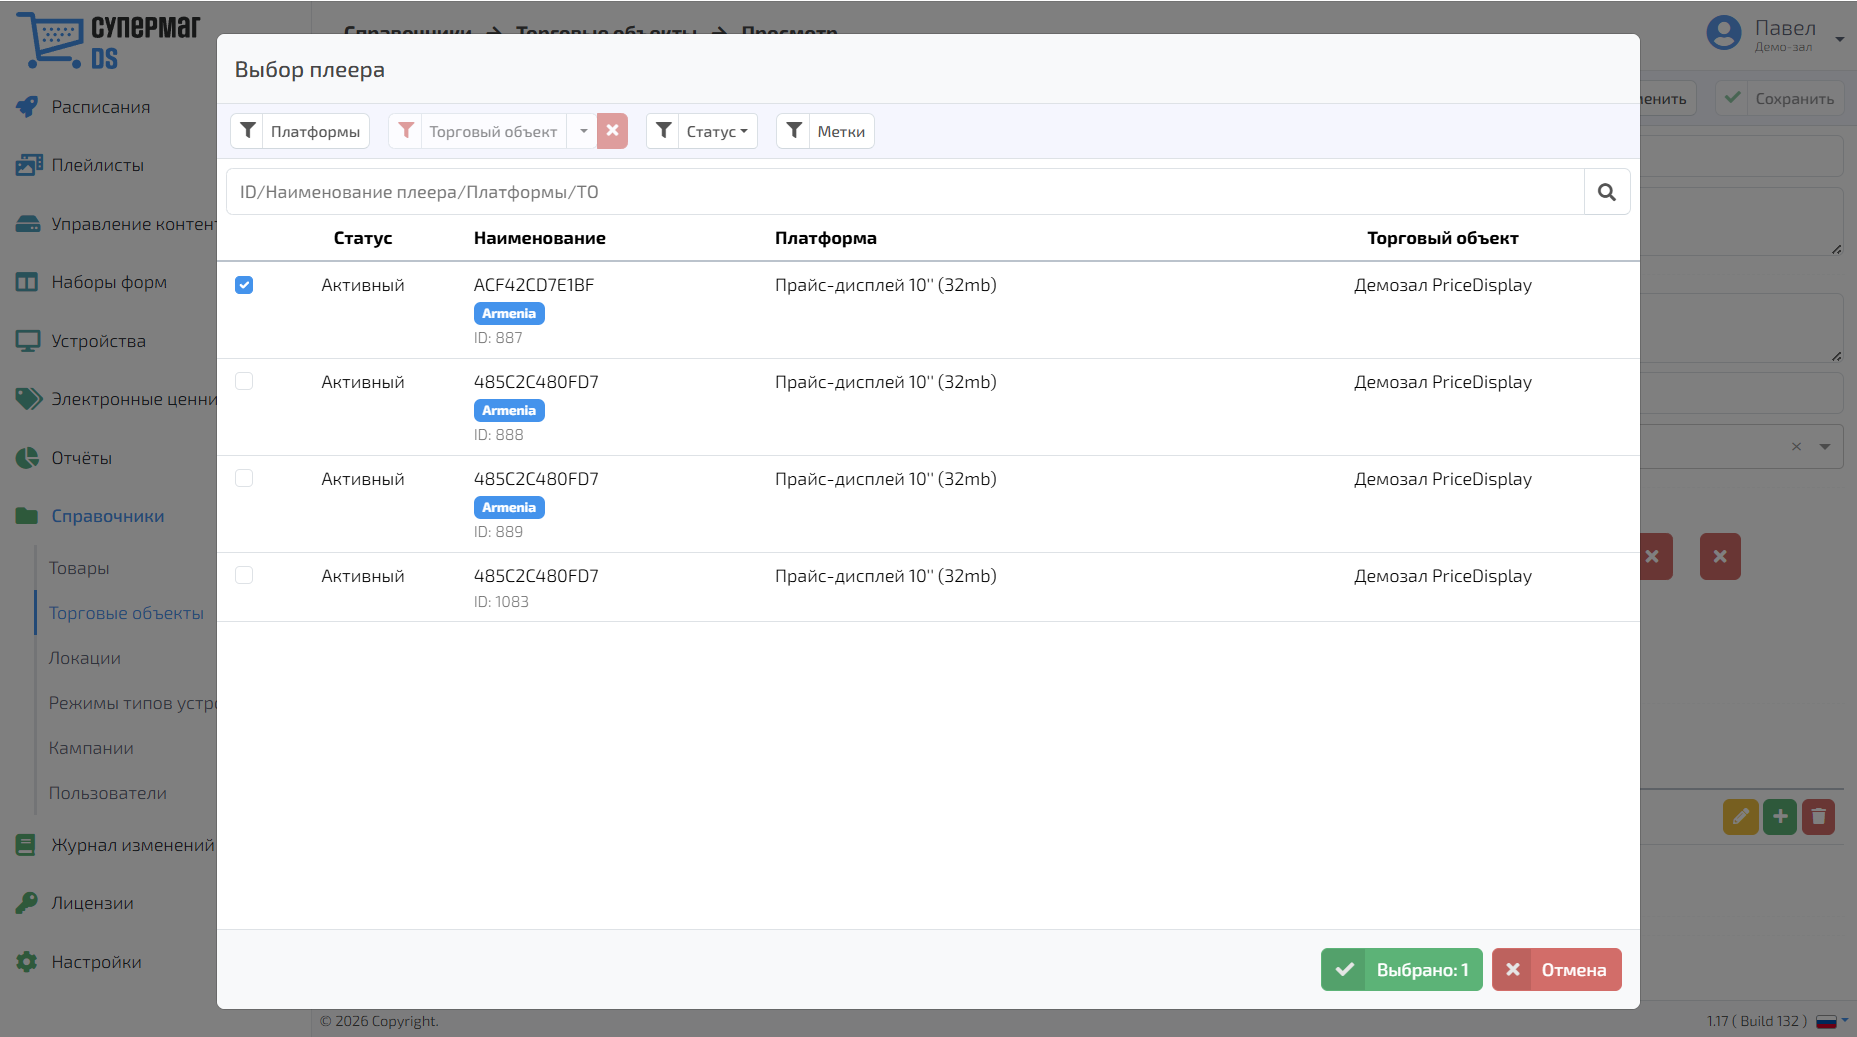Open Лицензии key icon

click(x=27, y=903)
